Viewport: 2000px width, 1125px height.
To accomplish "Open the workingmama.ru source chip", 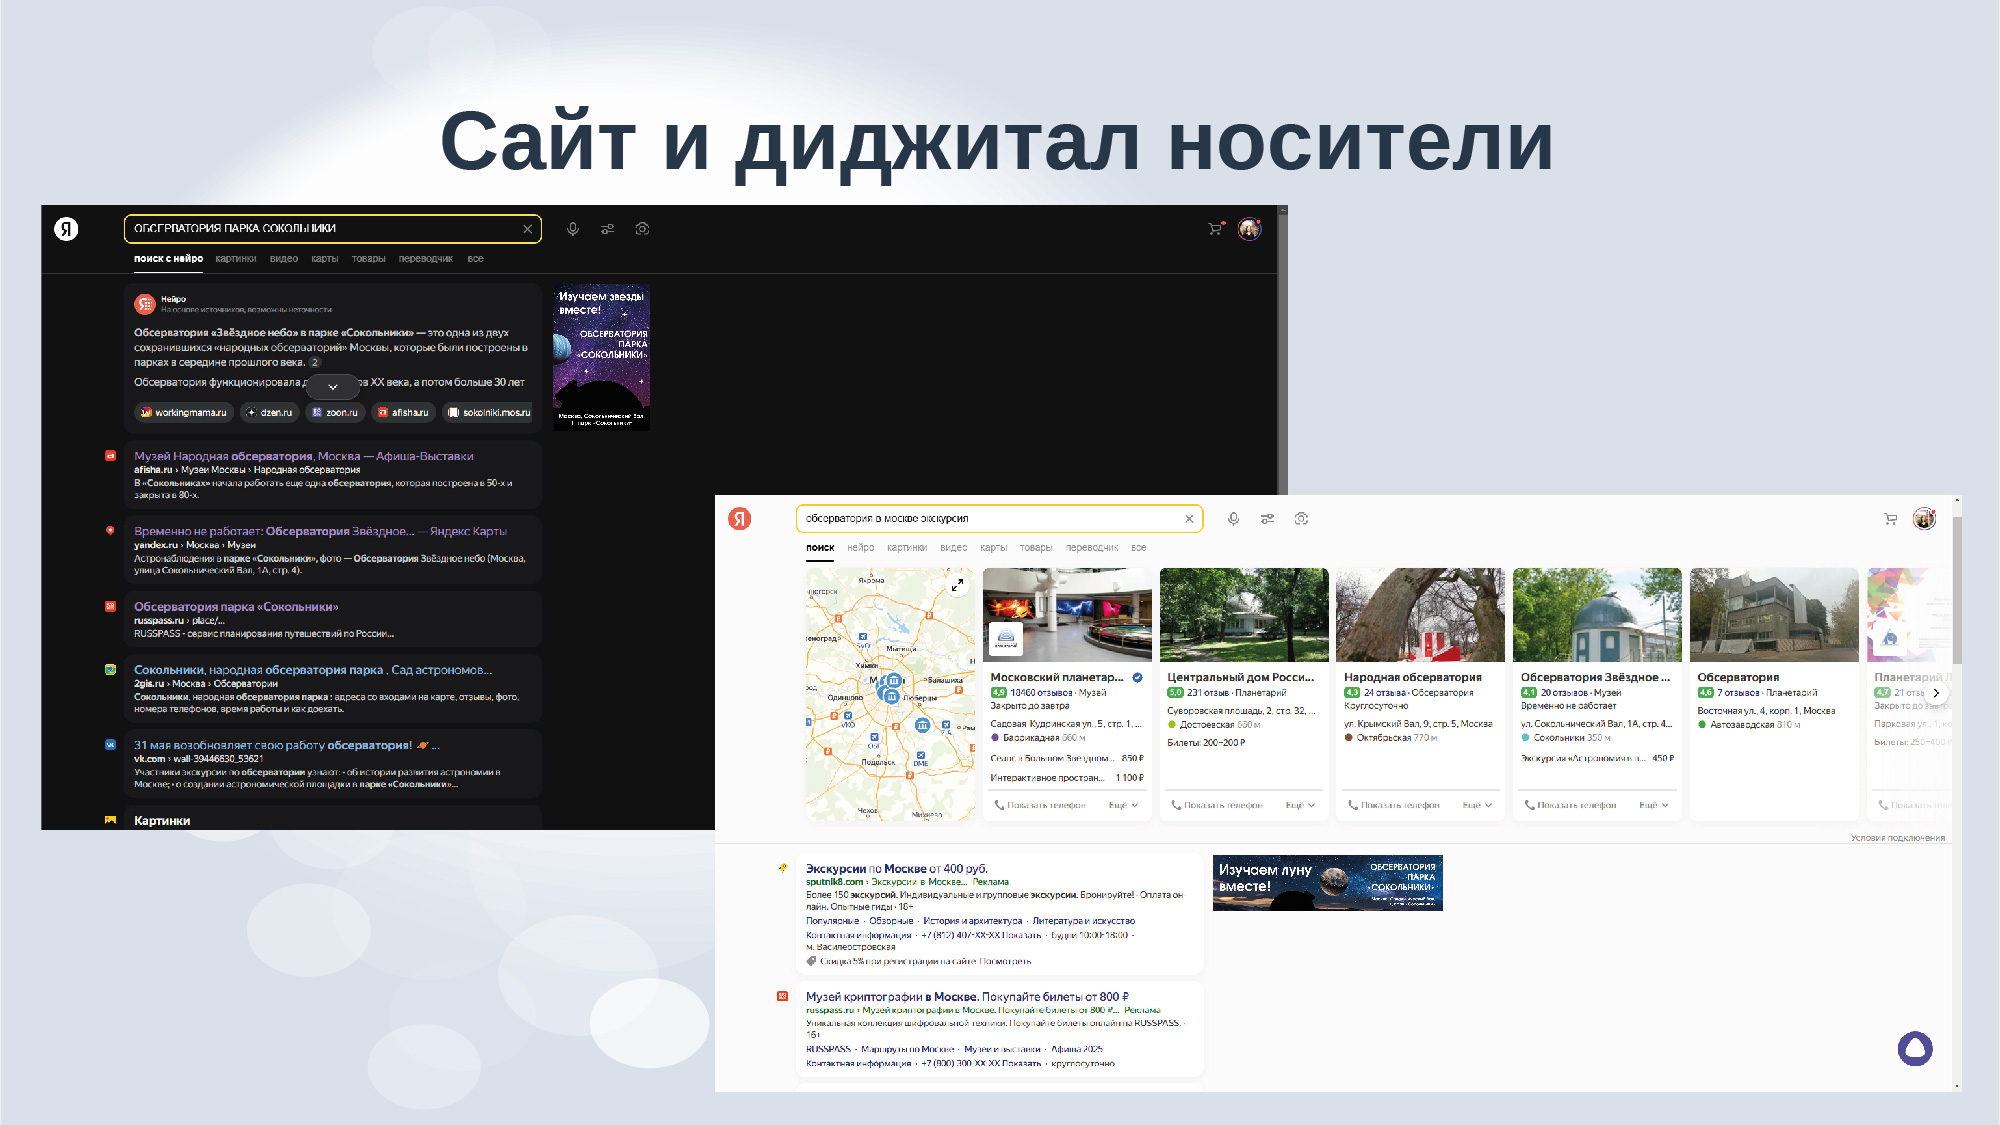I will coord(184,413).
